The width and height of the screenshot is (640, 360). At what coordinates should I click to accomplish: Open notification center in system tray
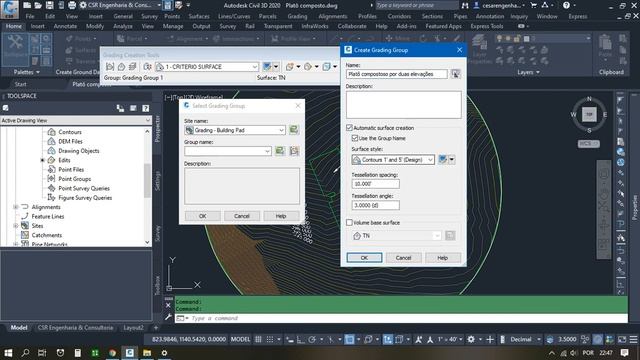click(x=624, y=353)
